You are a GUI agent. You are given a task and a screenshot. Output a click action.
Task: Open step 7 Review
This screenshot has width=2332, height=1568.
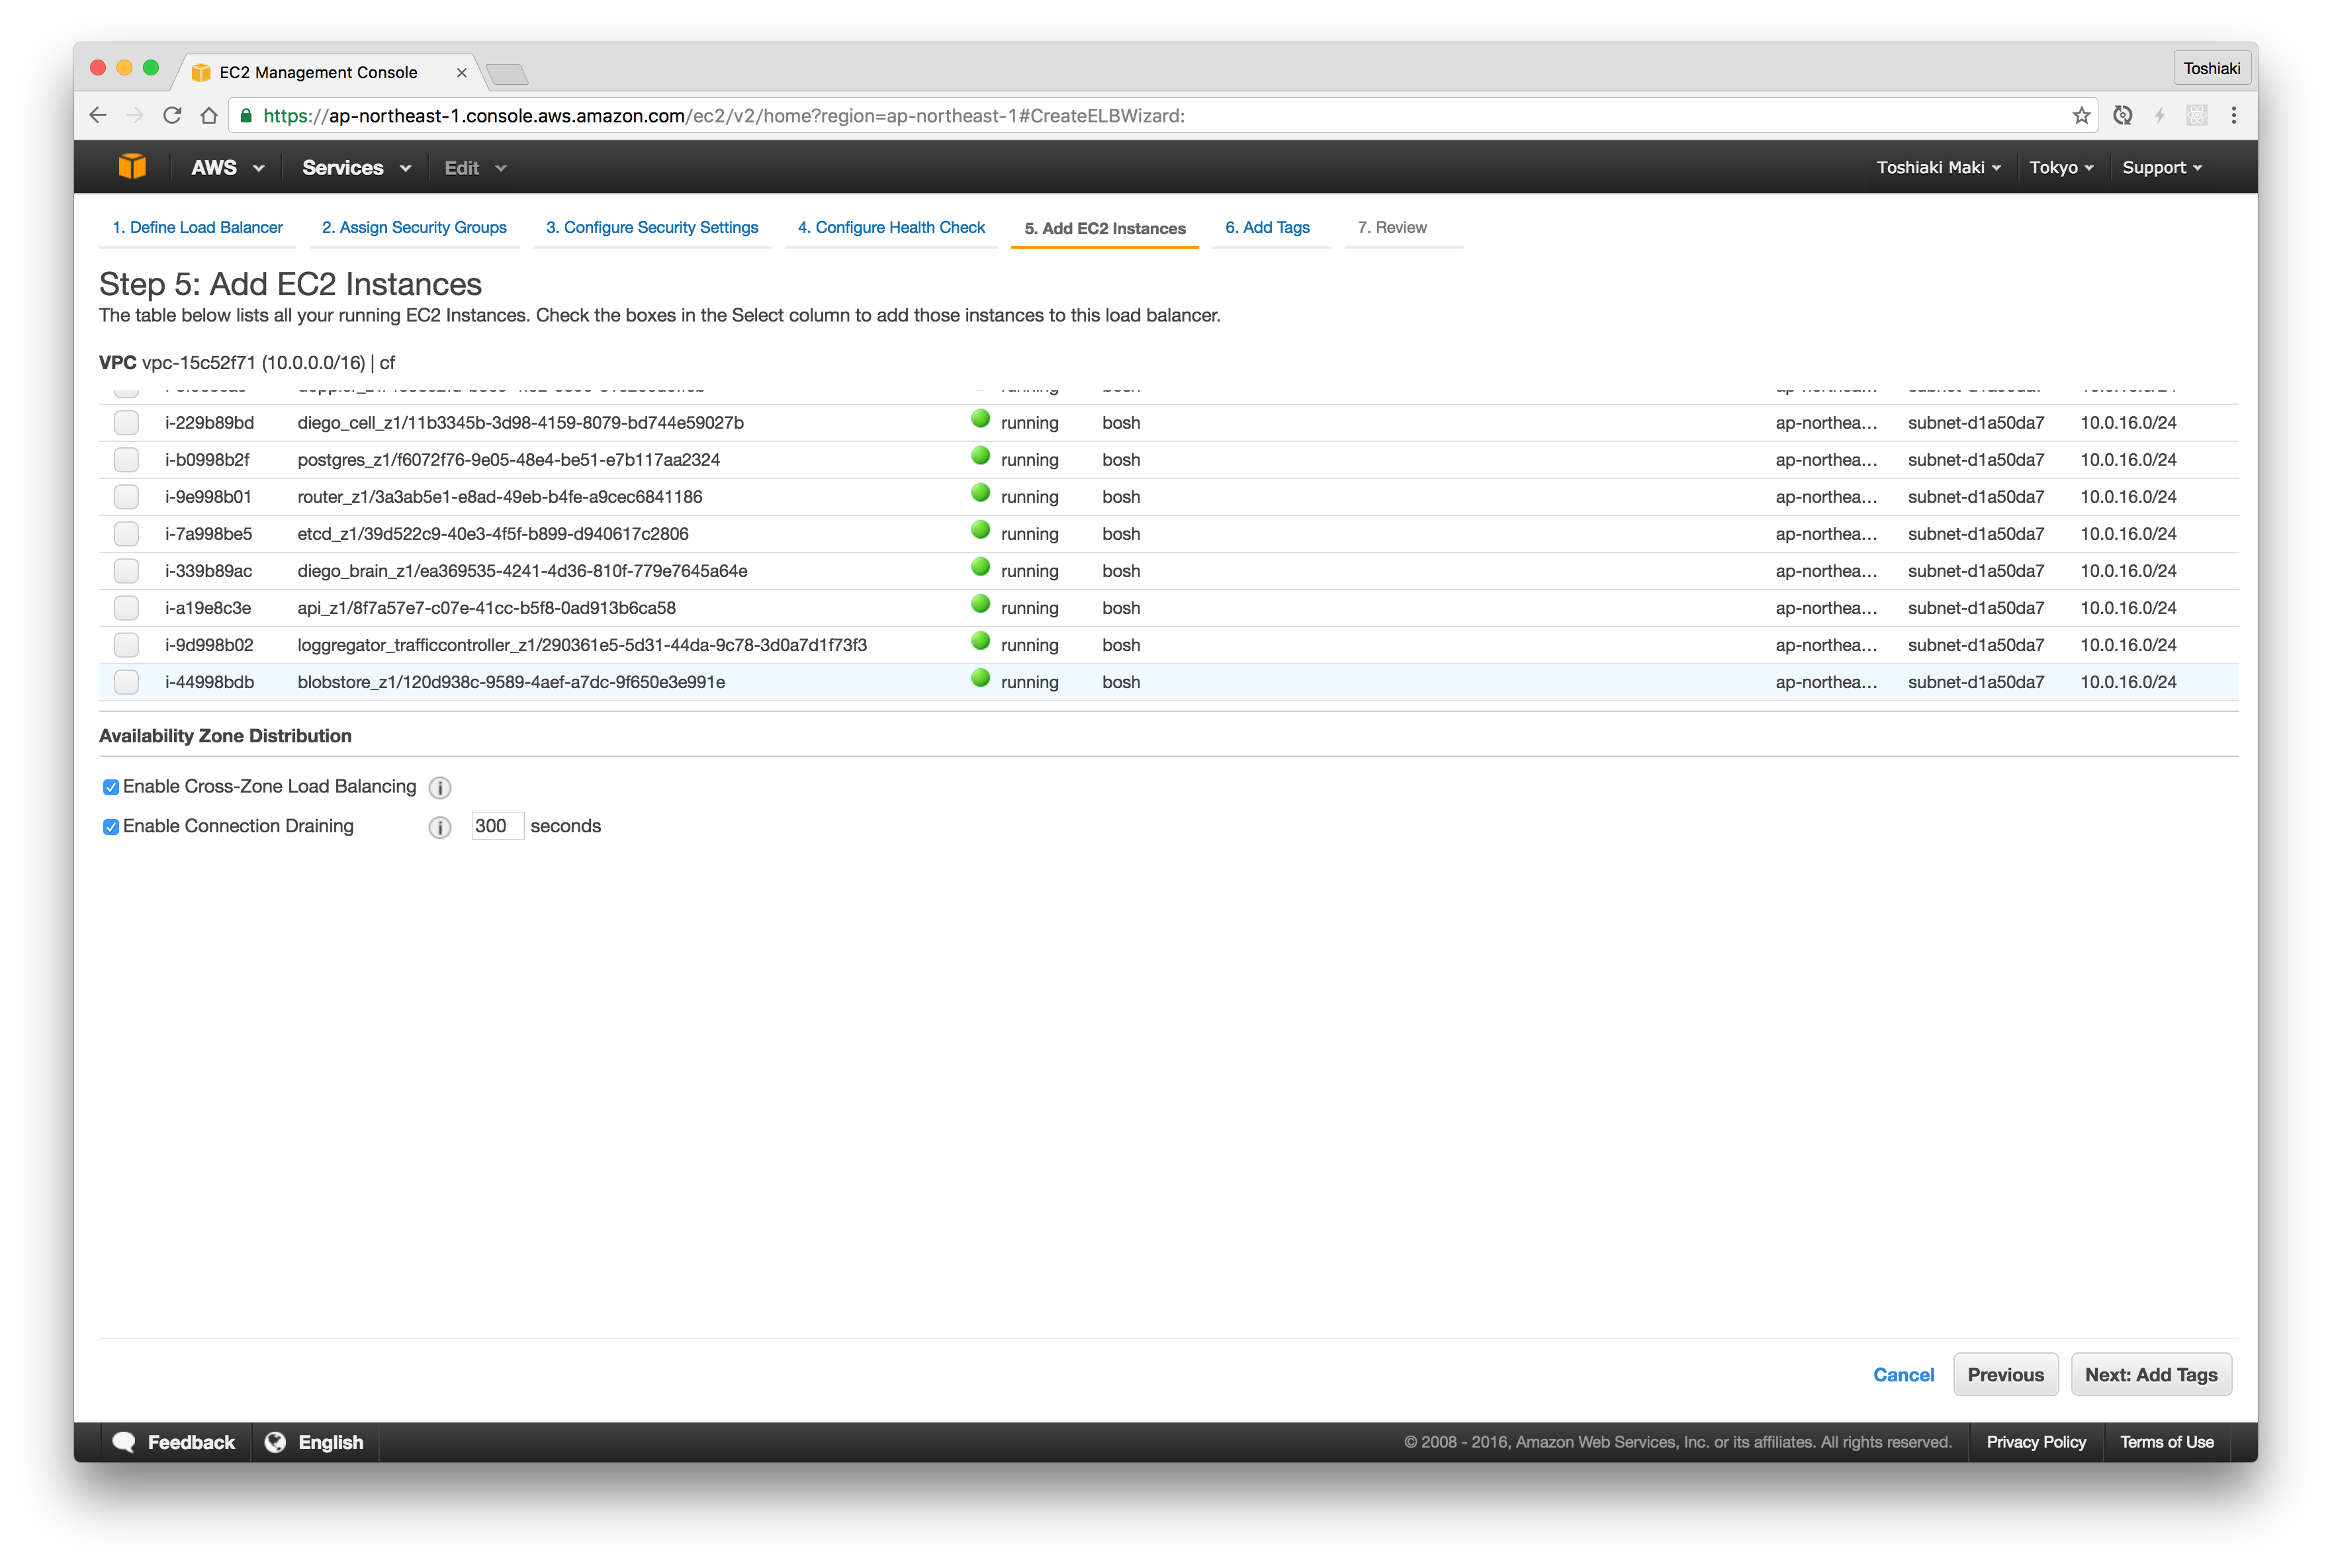[1391, 227]
